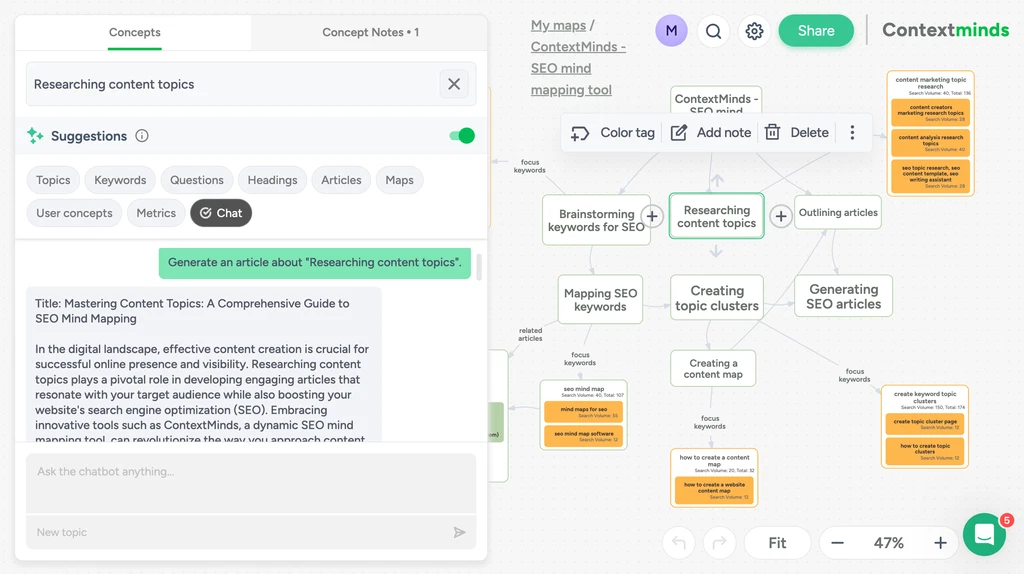Select the Creating a content map node

coord(713,368)
